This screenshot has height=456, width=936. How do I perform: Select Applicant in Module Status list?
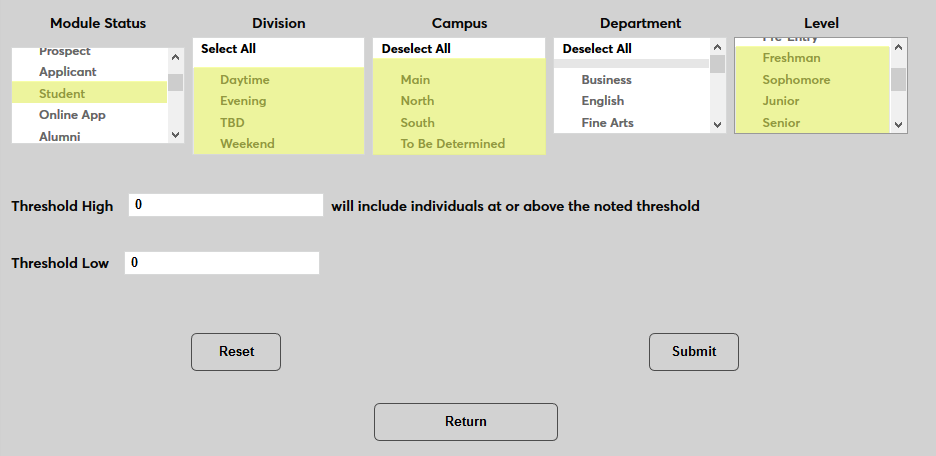pos(68,72)
